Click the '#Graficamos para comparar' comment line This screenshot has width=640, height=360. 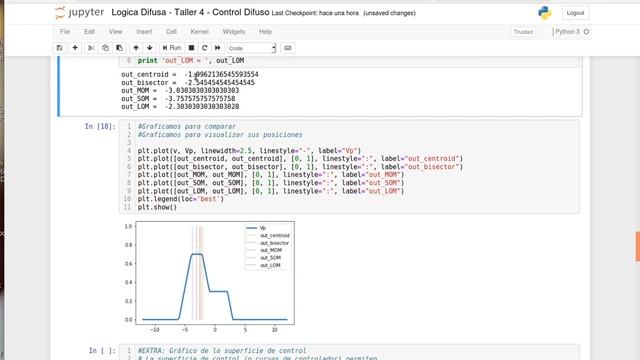click(187, 127)
